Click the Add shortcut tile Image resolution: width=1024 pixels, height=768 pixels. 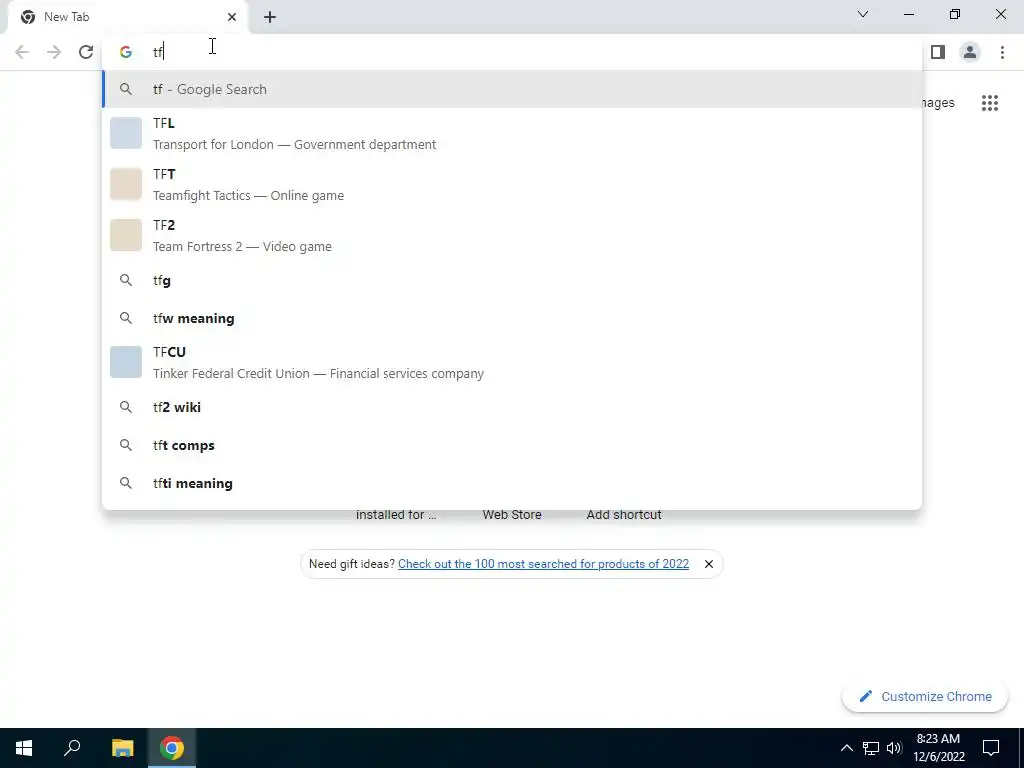(624, 515)
